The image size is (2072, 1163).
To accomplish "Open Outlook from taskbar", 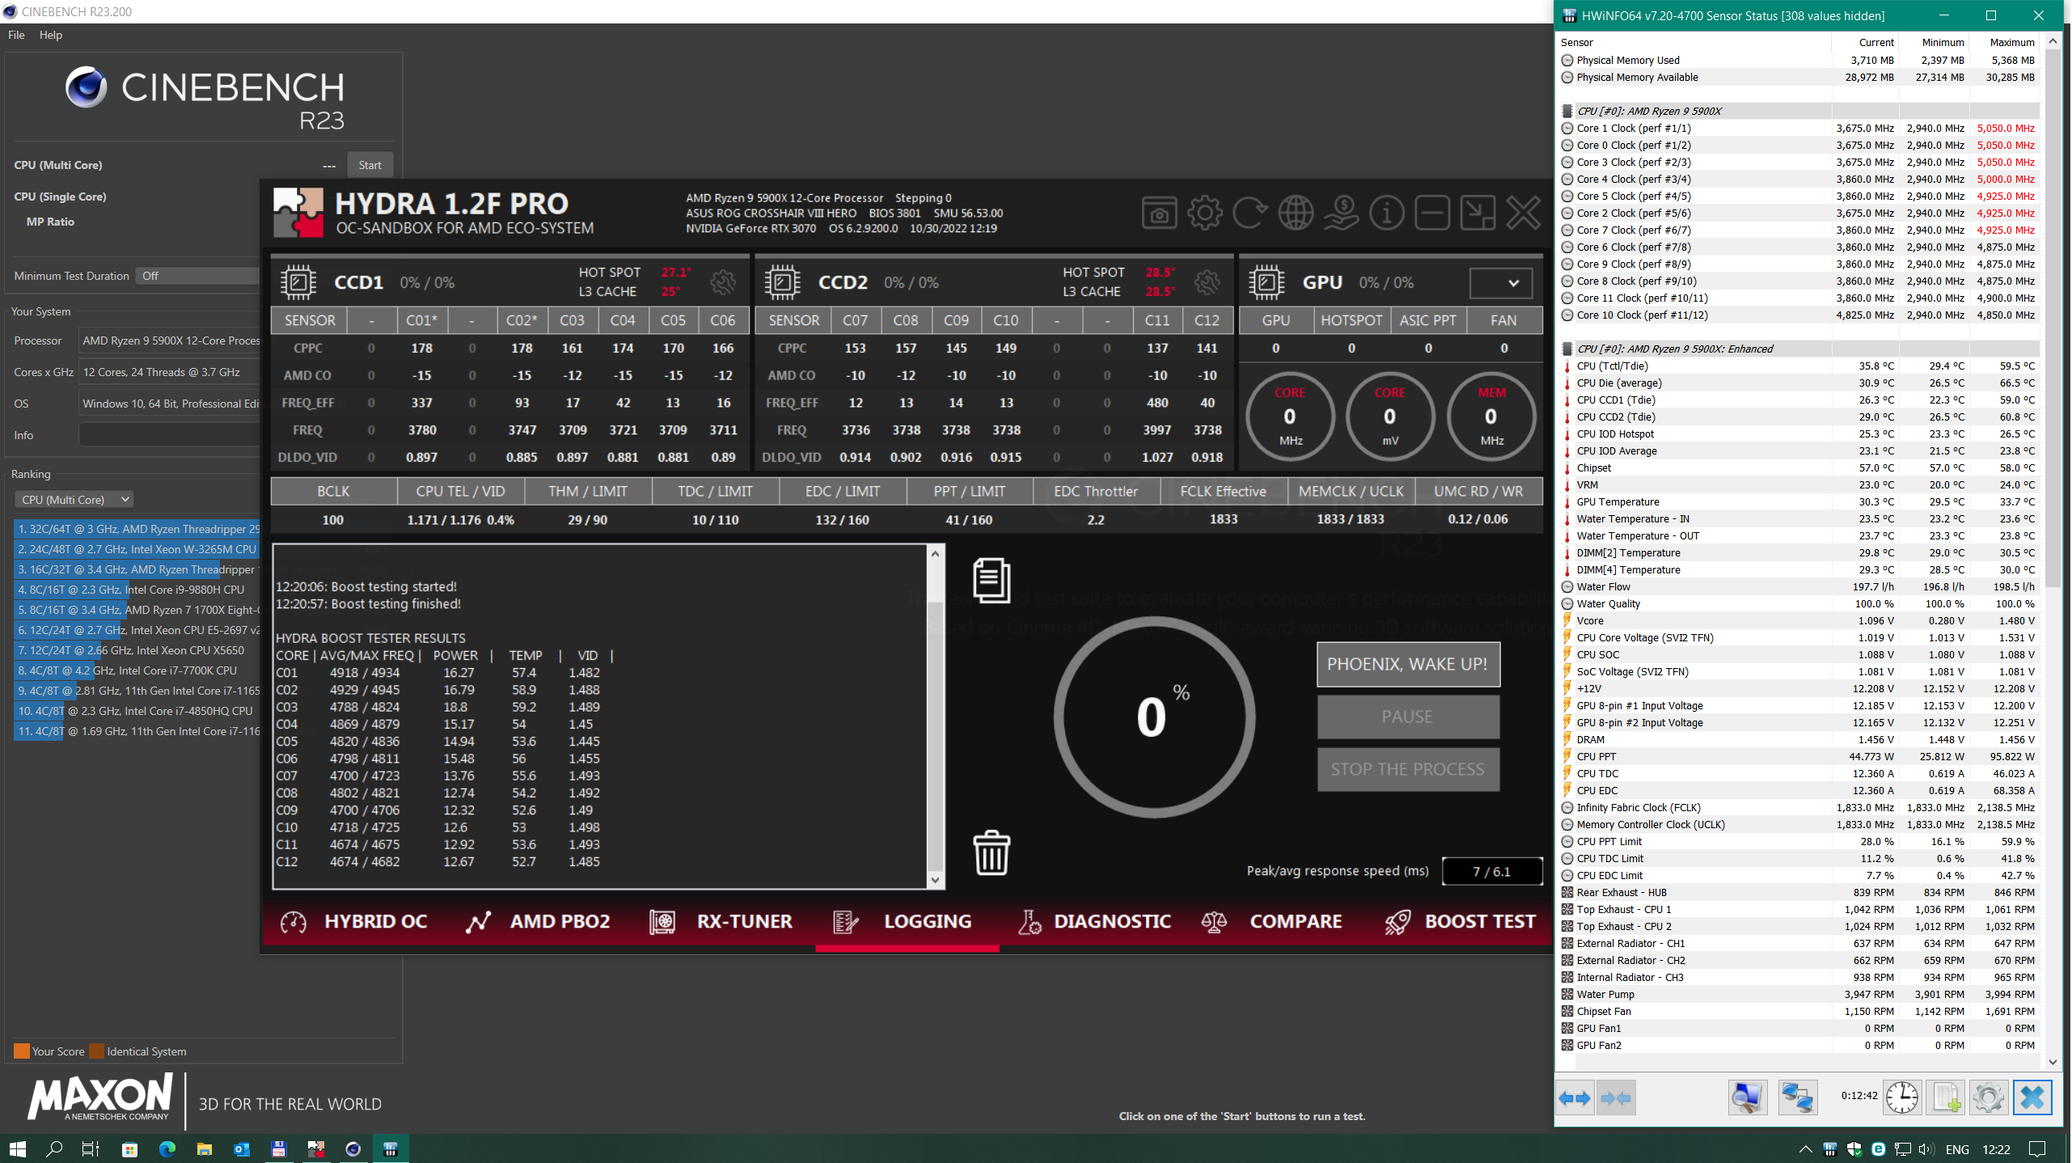I will pos(241,1149).
